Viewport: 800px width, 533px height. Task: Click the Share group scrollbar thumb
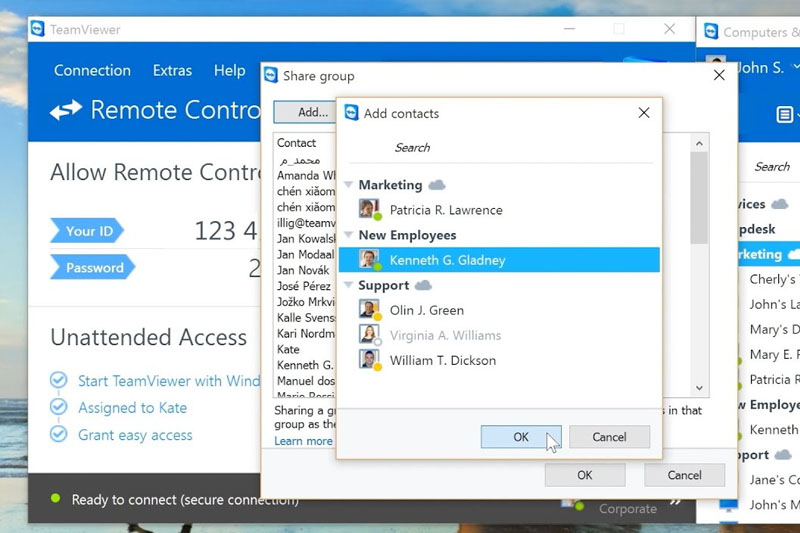point(699,198)
